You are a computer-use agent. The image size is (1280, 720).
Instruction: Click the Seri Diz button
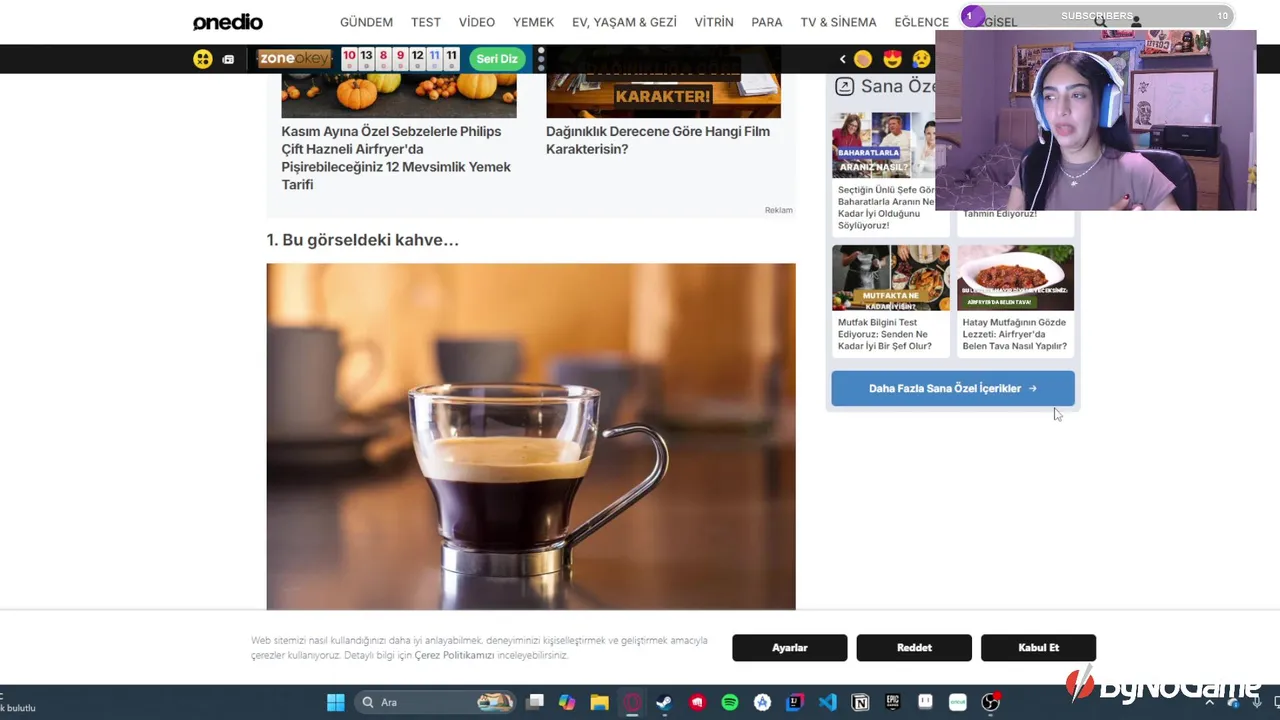click(x=497, y=59)
